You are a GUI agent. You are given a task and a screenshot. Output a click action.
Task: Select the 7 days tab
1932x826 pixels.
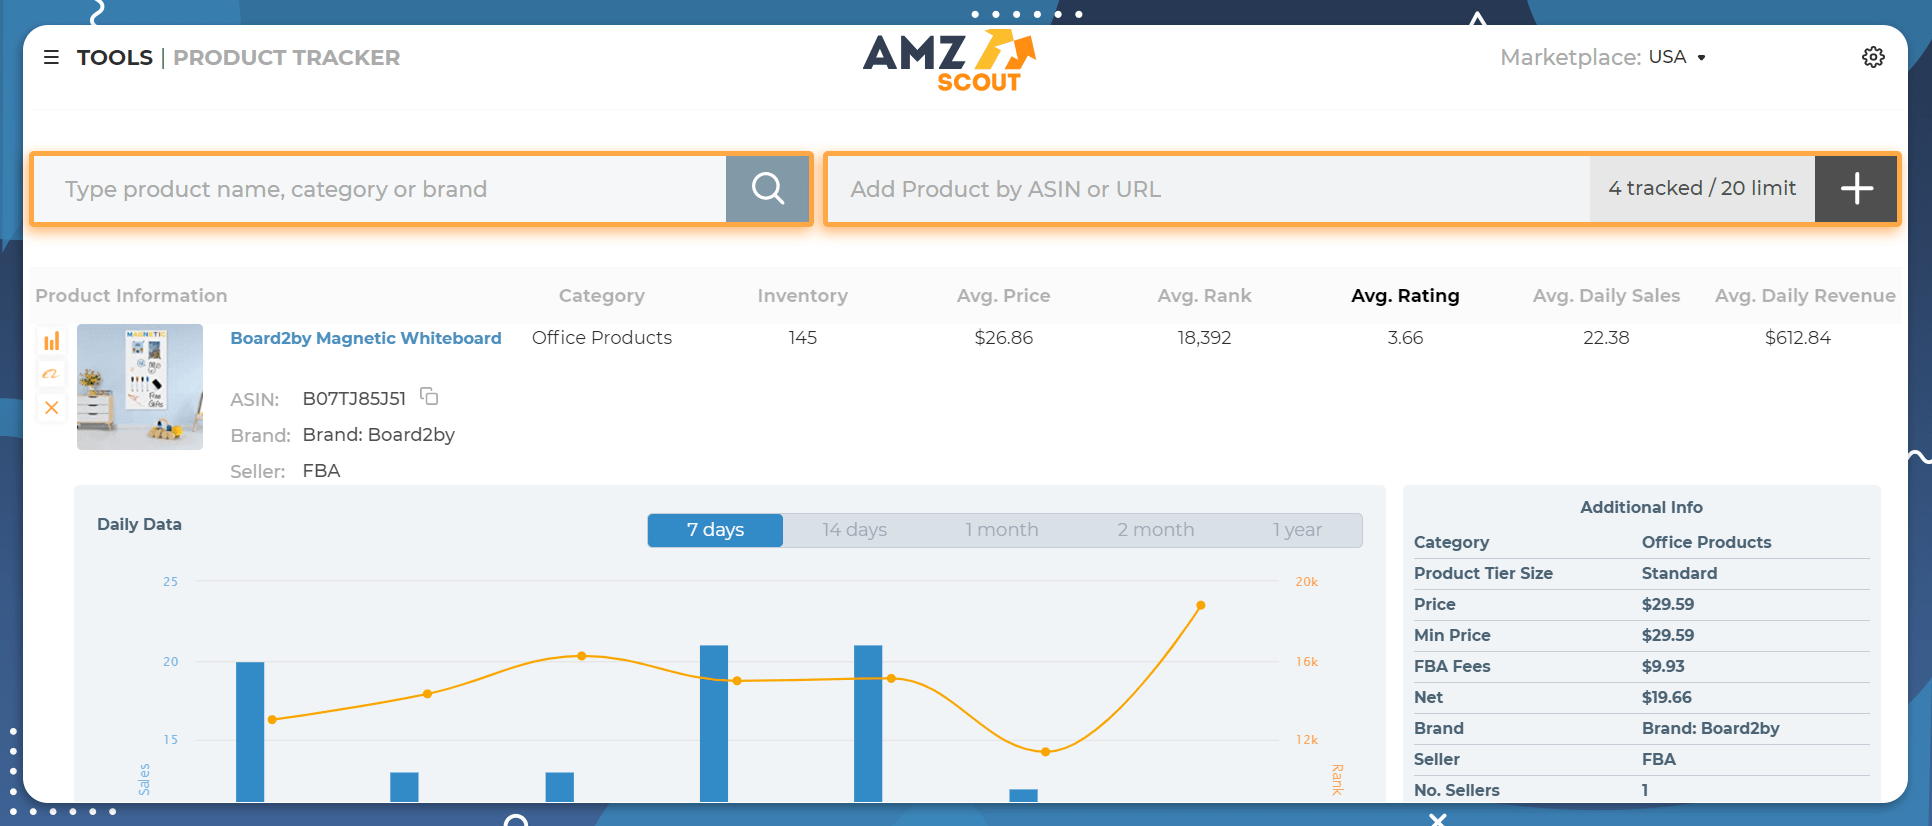715,530
